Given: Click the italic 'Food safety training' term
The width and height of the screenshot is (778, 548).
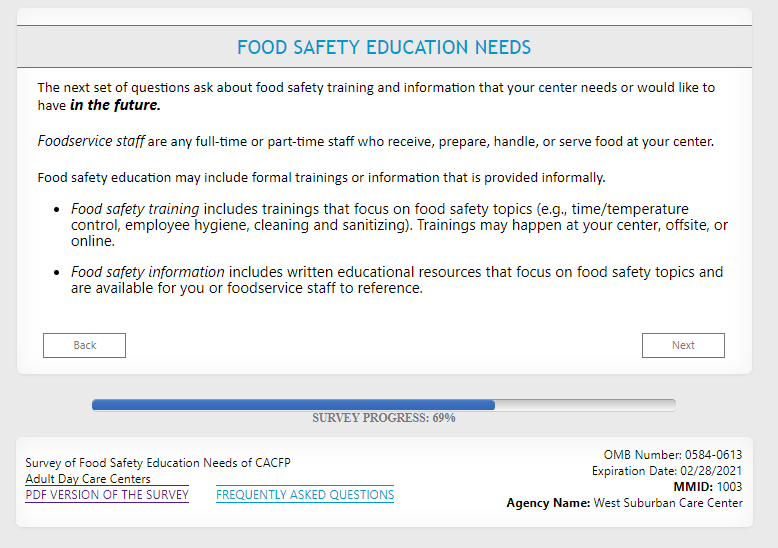Looking at the screenshot, I should click(135, 209).
